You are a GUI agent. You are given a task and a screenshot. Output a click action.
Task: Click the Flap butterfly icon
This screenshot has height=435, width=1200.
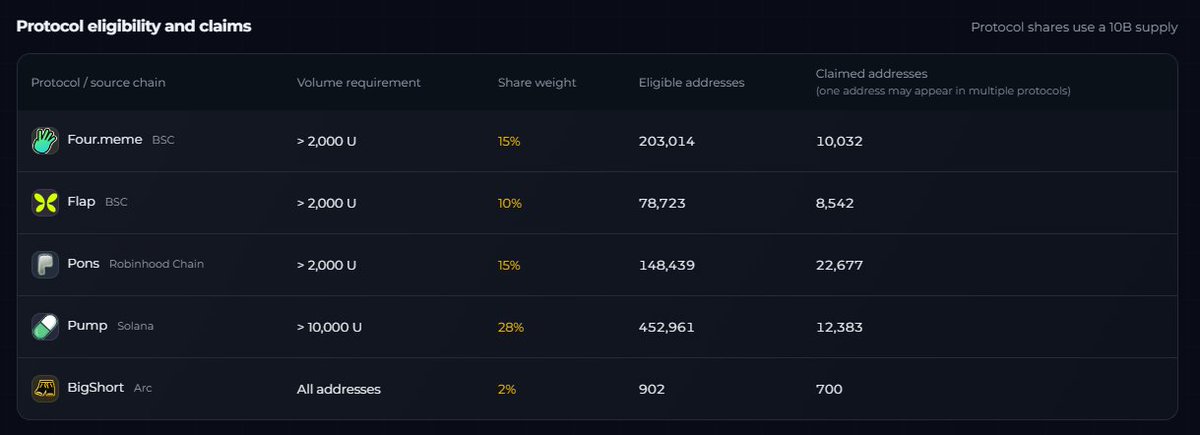[x=45, y=203]
